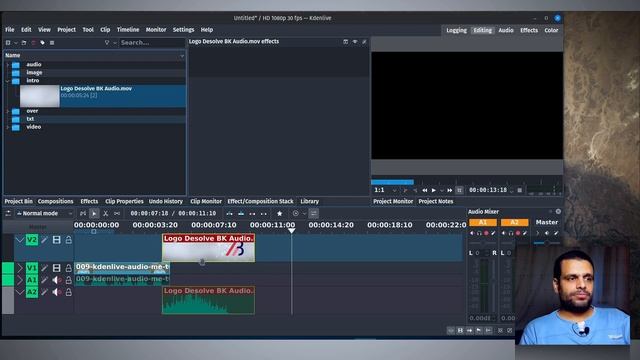Click the create folder icon in bin
Screen dimensions: 640x360
coord(24,42)
